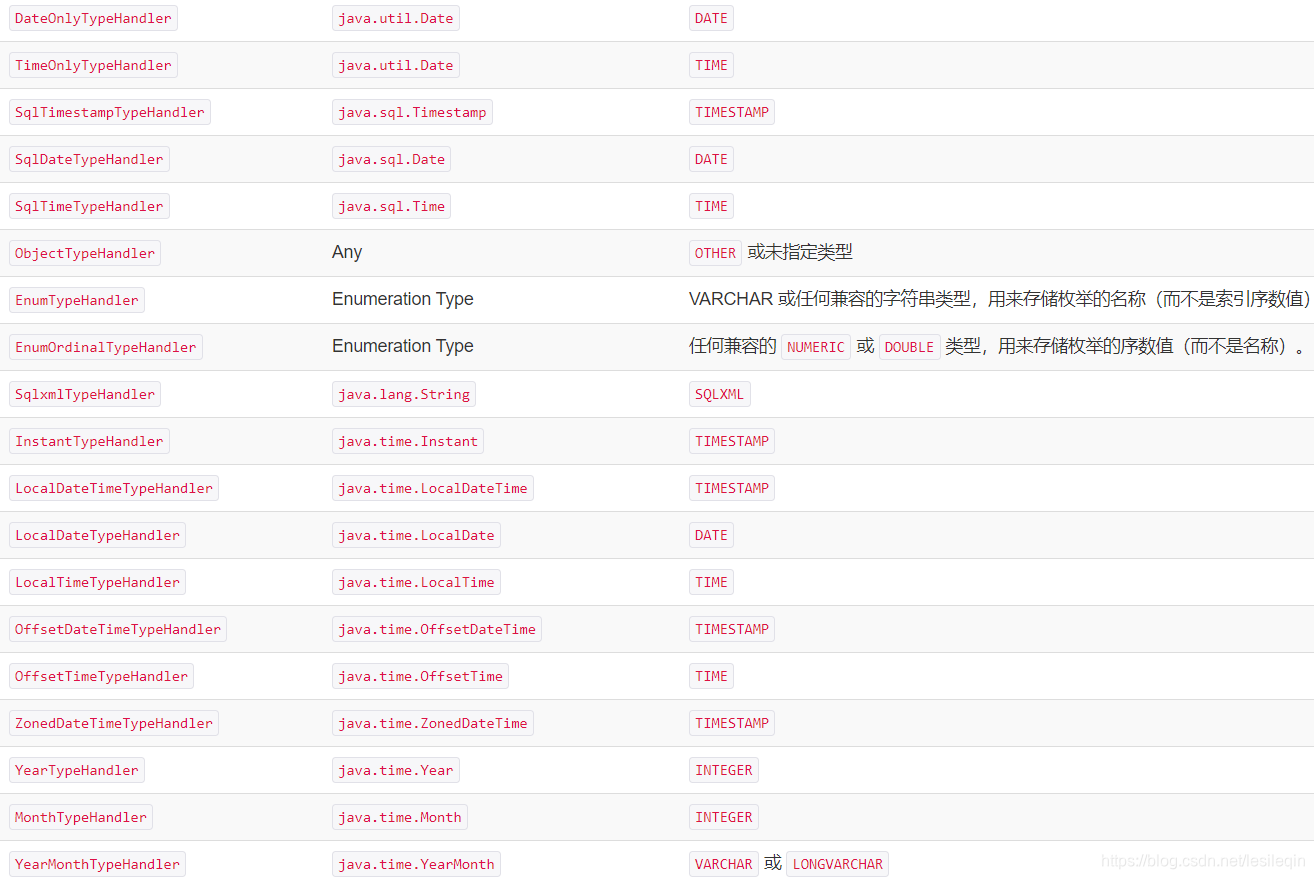The image size is (1314, 879).
Task: Select the SqlDateTypeHandler code label
Action: pyautogui.click(x=89, y=159)
